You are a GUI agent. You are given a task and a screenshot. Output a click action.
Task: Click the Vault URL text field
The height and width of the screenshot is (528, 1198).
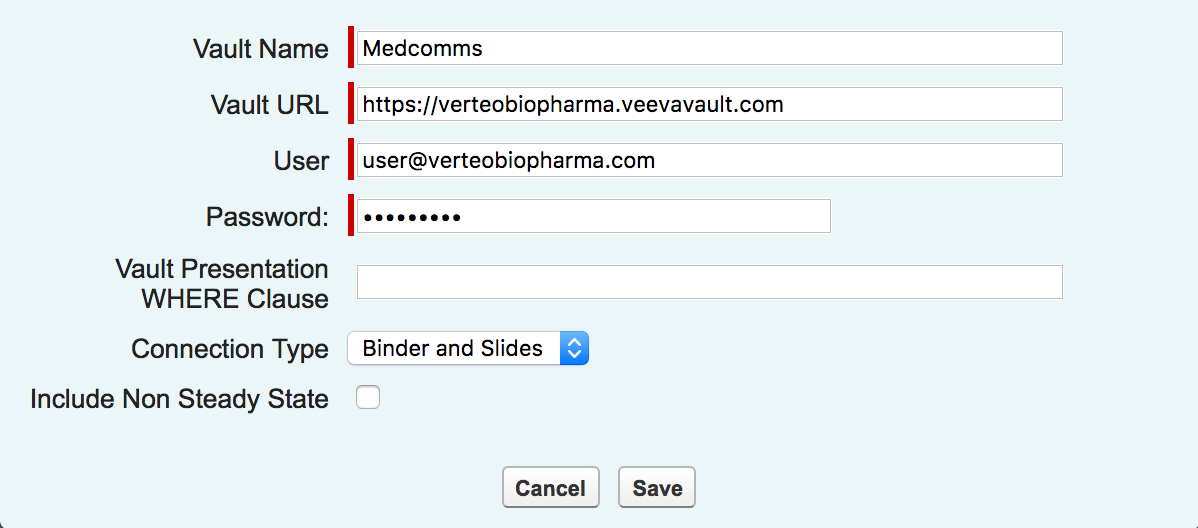click(x=709, y=104)
